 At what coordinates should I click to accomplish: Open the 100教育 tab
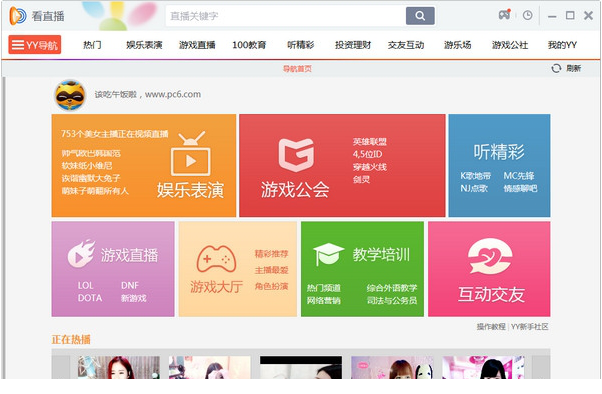[x=249, y=45]
